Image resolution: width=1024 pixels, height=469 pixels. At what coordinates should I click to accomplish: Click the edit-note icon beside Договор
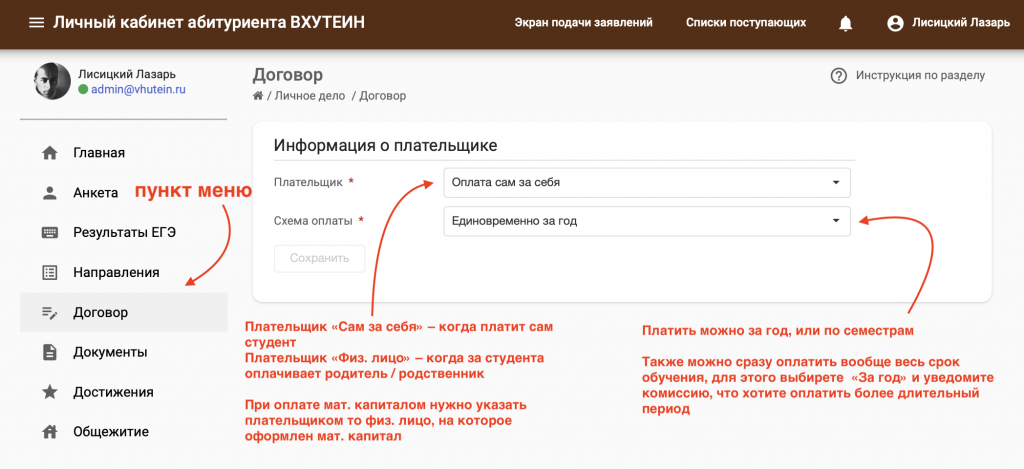tap(50, 313)
